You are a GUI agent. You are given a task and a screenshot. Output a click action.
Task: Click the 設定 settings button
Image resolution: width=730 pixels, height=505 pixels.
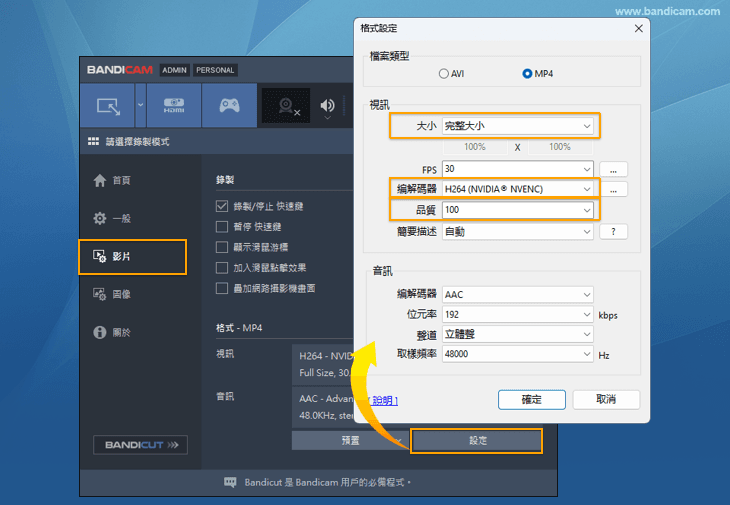tap(477, 440)
